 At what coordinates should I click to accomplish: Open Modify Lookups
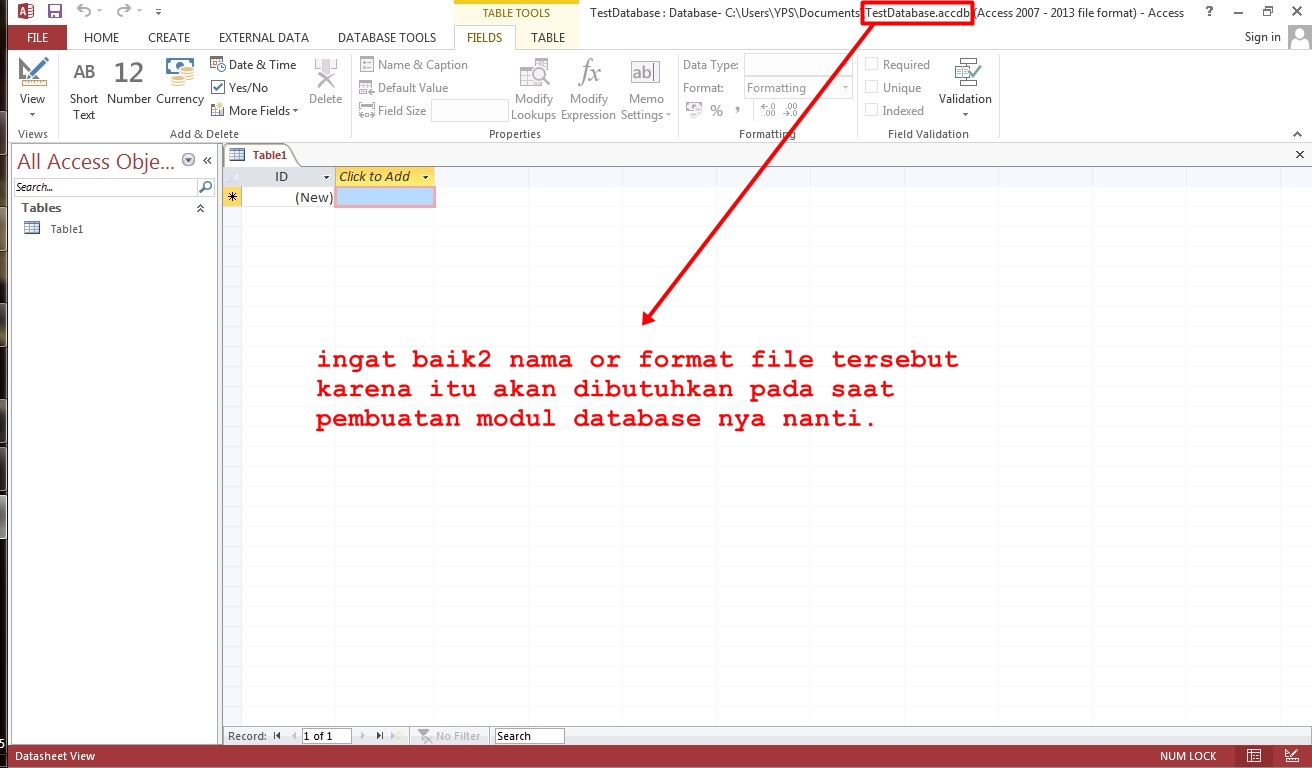(x=533, y=85)
